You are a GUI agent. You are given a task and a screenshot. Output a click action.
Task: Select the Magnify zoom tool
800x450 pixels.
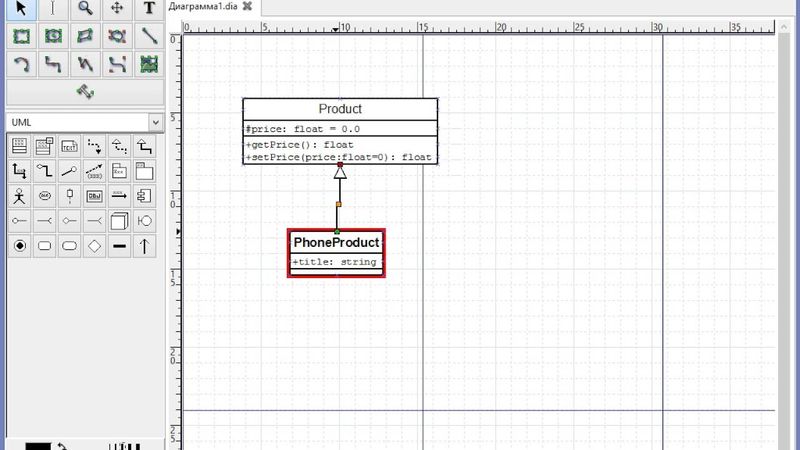(x=86, y=8)
